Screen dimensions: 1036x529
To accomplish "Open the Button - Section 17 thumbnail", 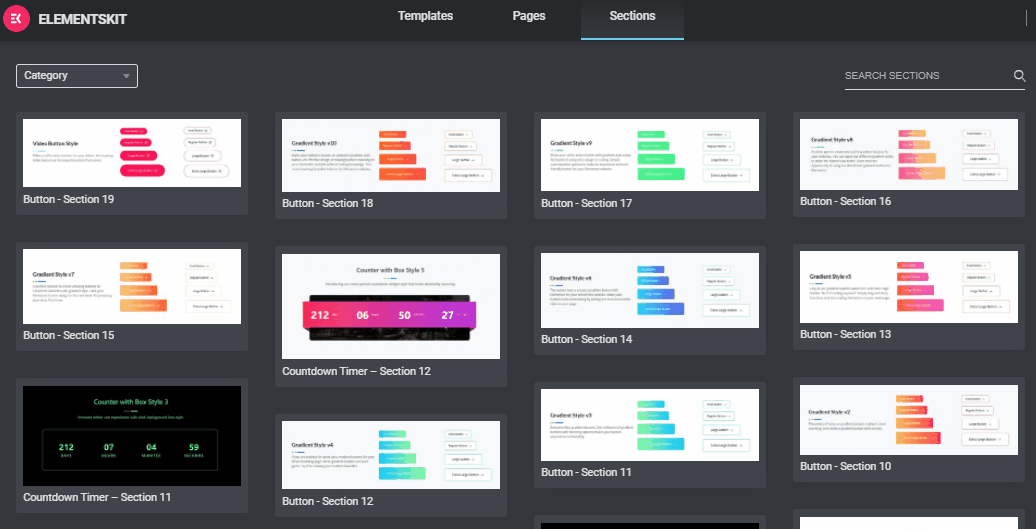I will [x=650, y=155].
